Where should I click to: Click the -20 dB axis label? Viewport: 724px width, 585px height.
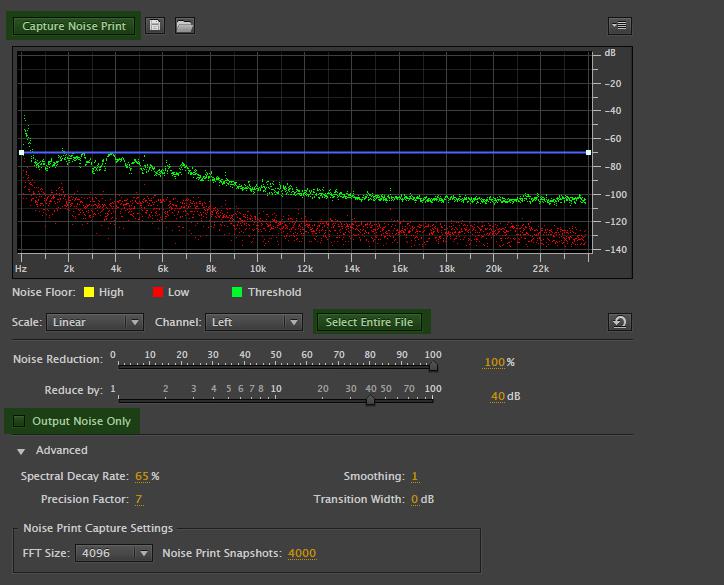pyautogui.click(x=615, y=84)
